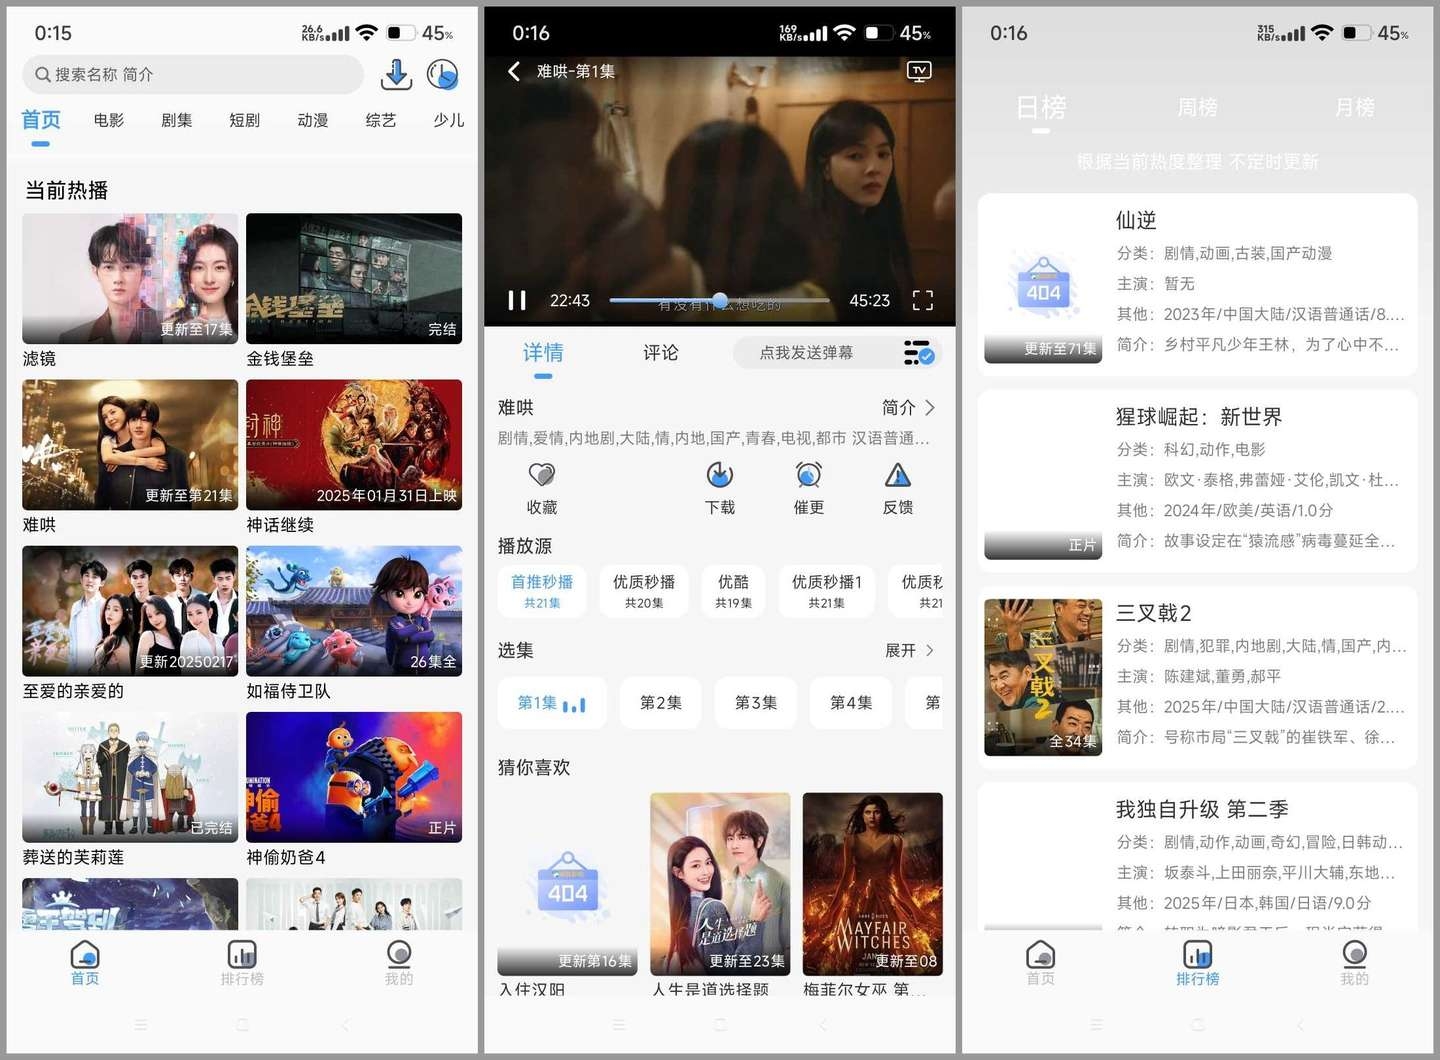Enter fullscreen video mode

923,300
